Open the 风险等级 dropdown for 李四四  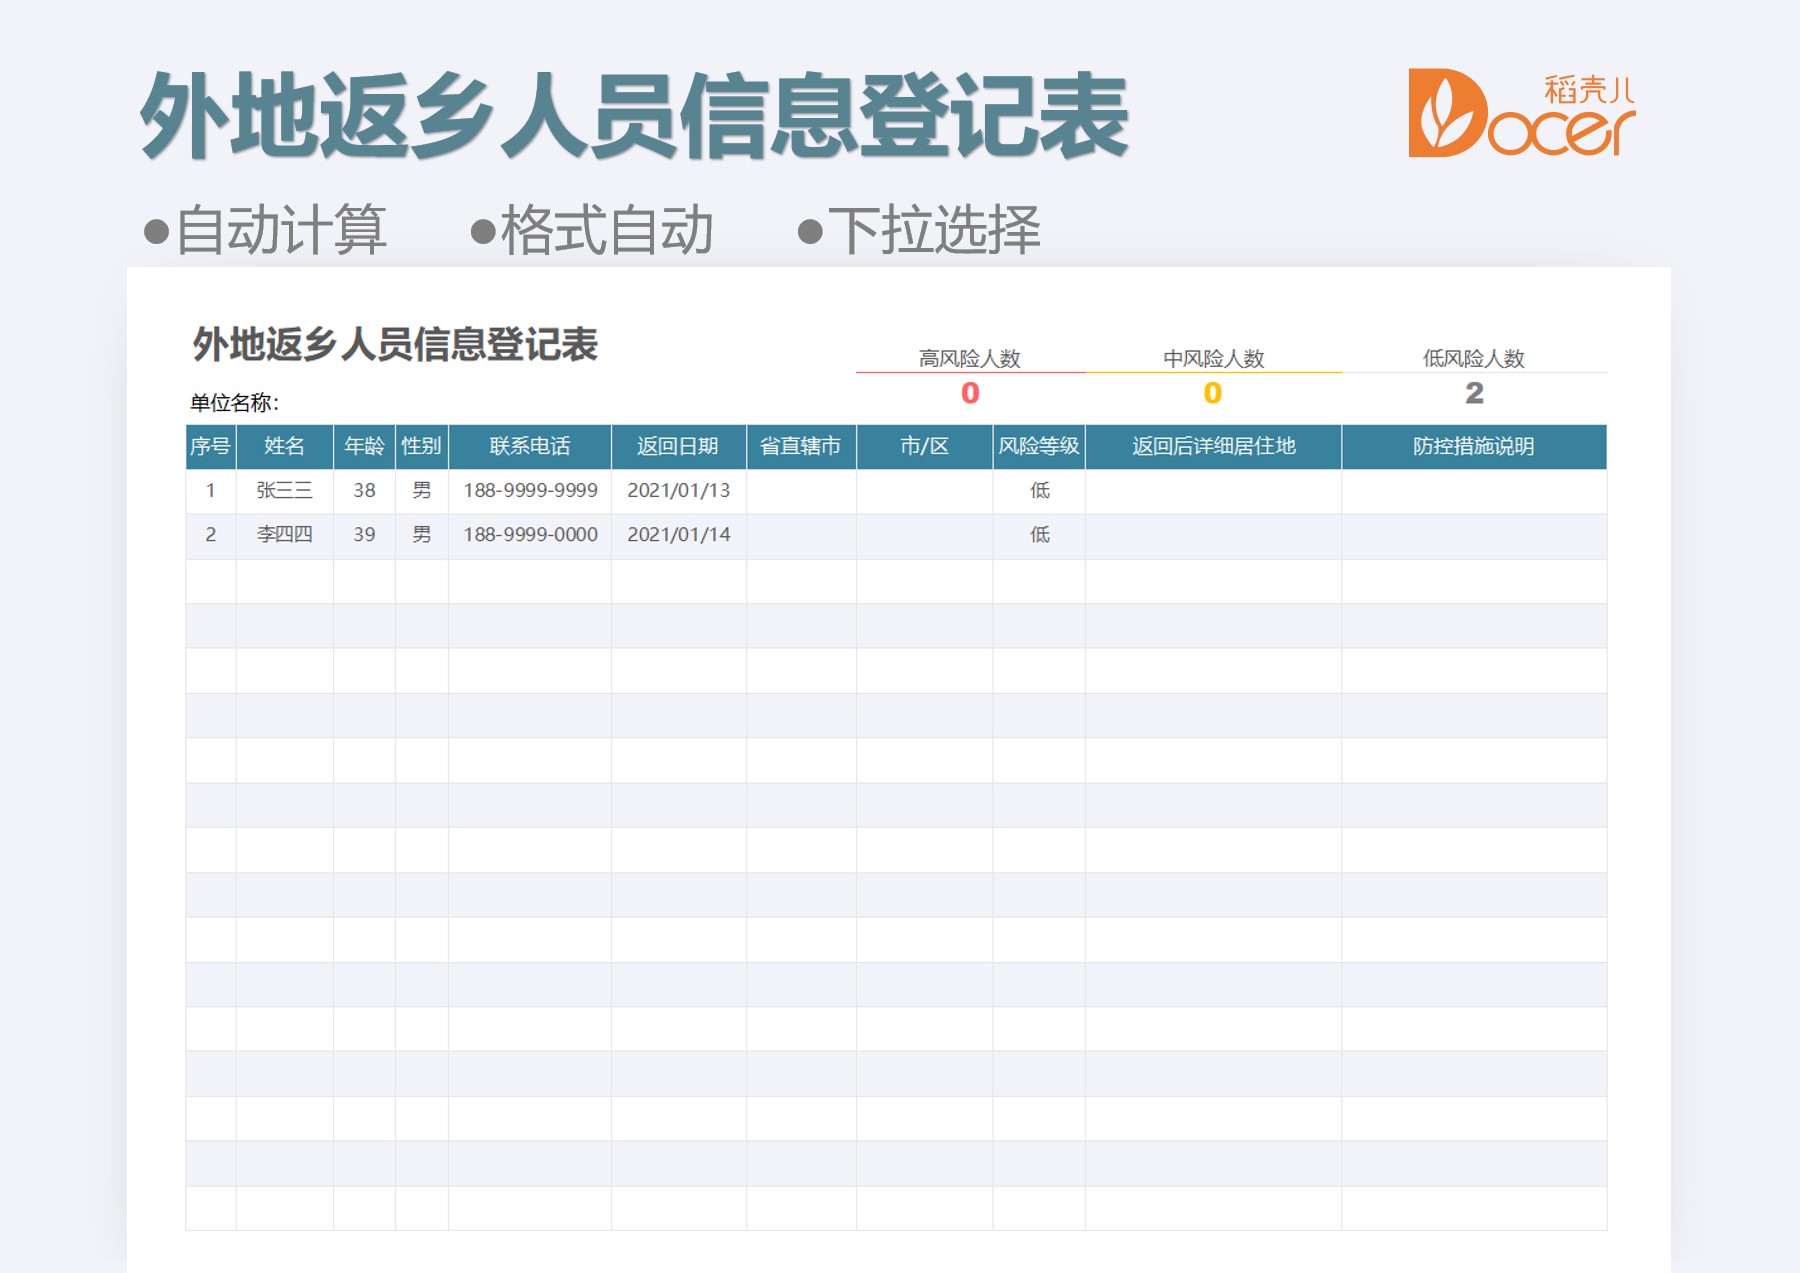coord(1039,535)
